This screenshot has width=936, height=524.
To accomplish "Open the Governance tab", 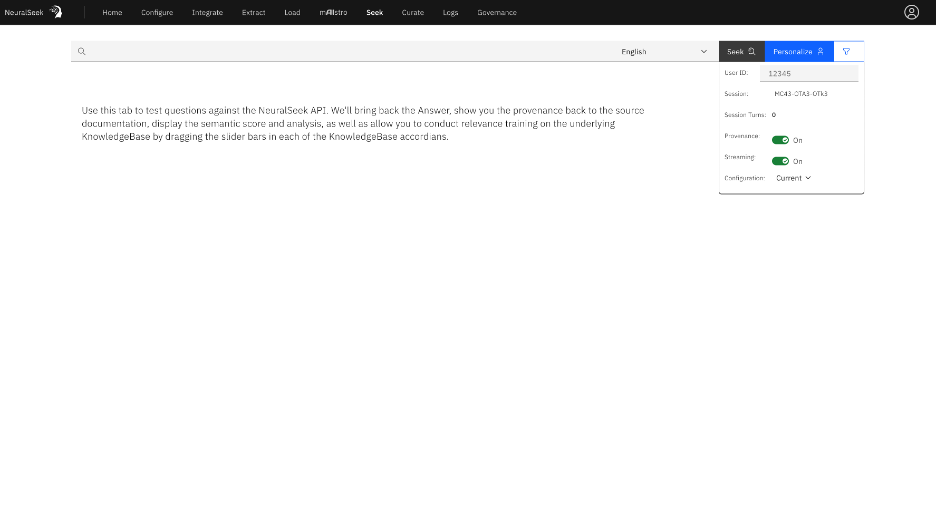I will click(497, 12).
